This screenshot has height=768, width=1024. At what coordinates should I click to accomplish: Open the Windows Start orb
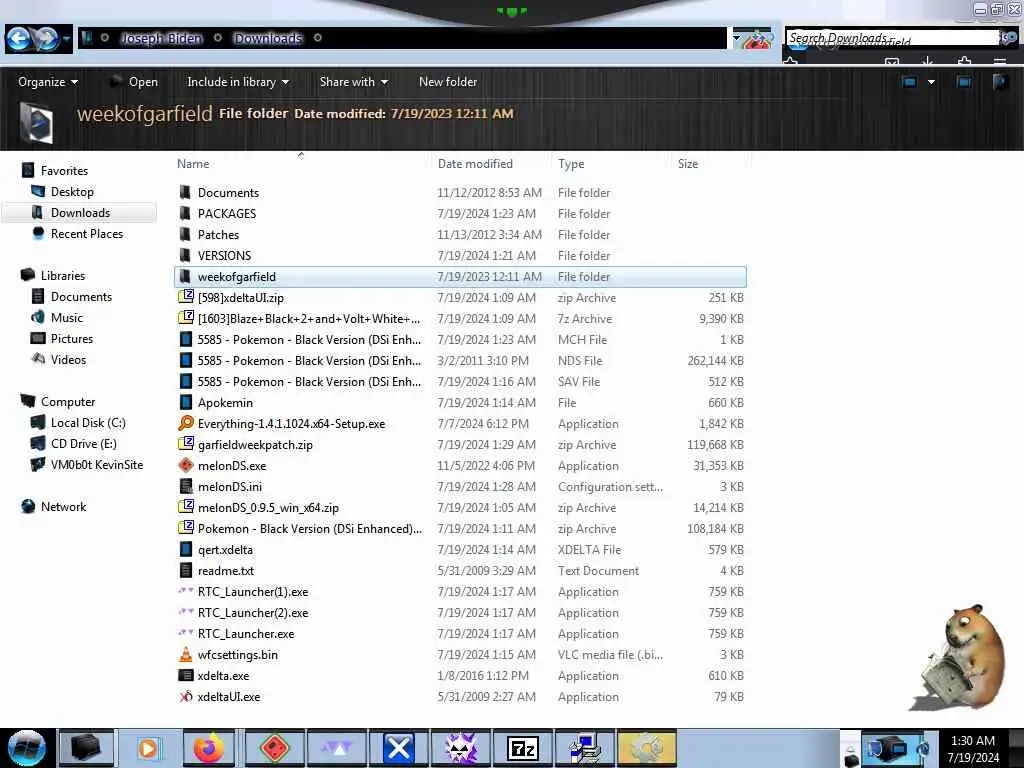27,748
